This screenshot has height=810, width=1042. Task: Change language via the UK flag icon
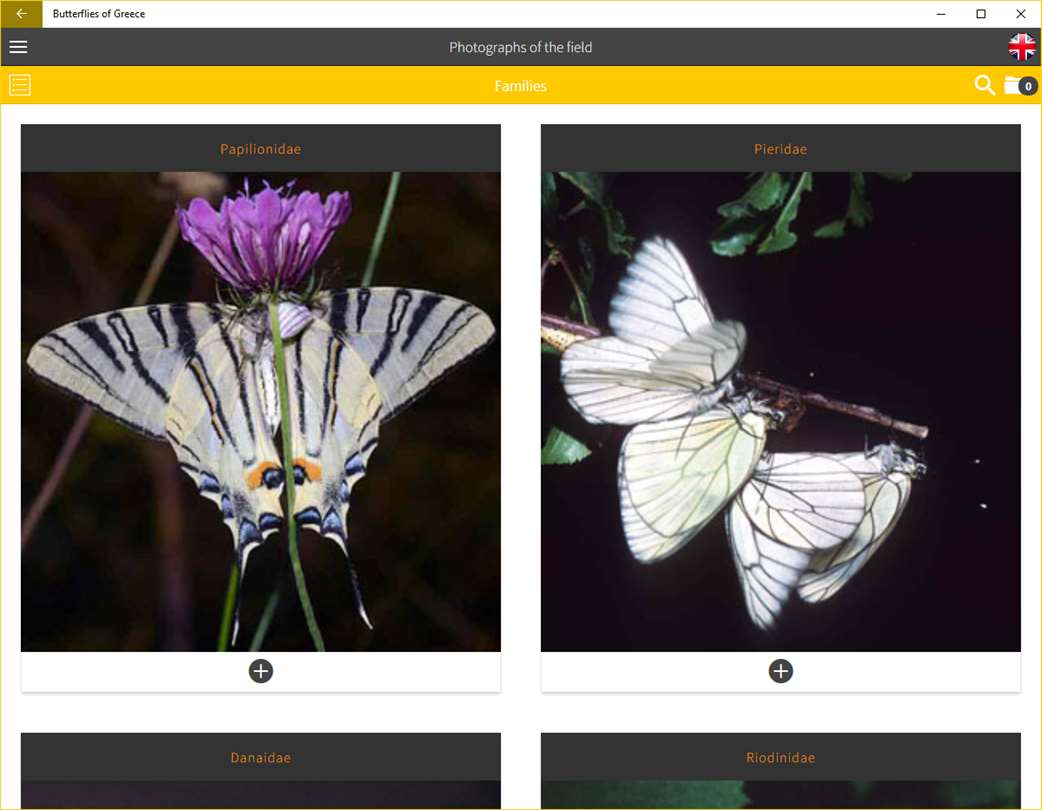(1021, 47)
